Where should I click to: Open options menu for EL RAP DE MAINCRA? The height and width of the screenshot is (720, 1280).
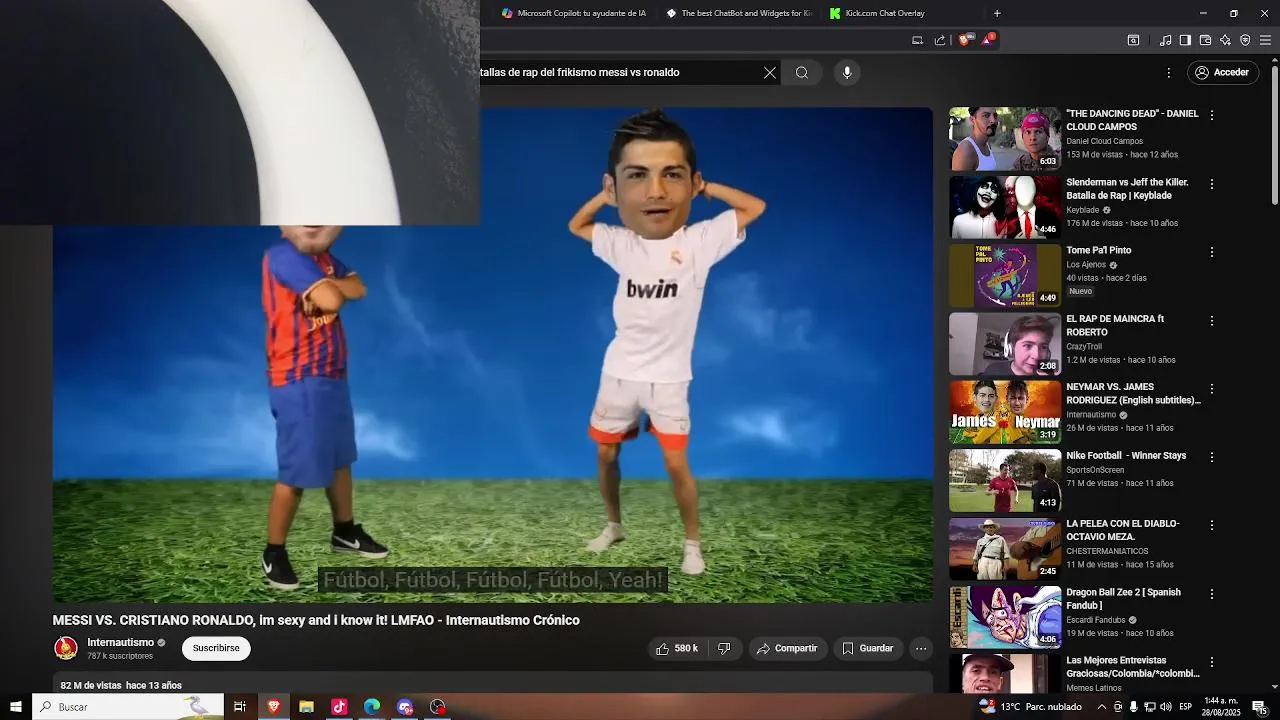(x=1212, y=321)
